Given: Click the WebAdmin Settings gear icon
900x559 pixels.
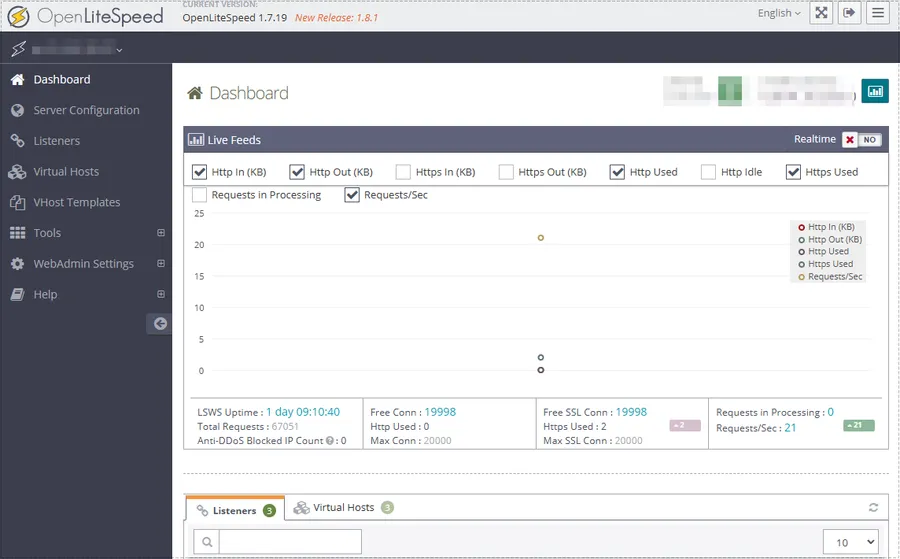Looking at the screenshot, I should [18, 263].
